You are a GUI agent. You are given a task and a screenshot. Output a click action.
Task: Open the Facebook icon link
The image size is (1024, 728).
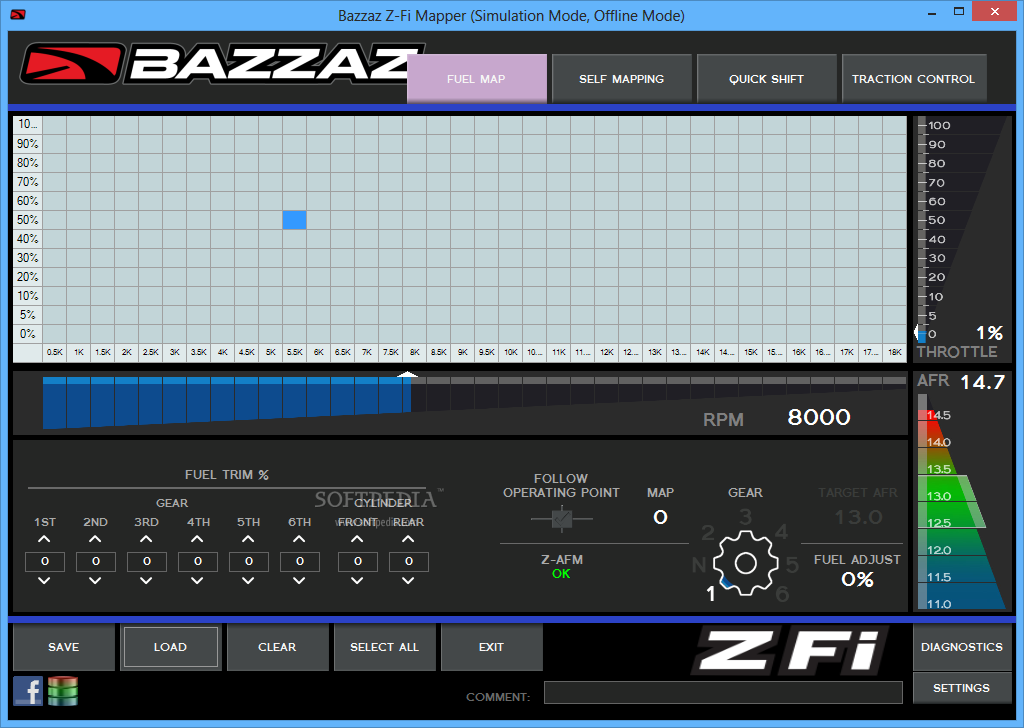click(x=28, y=691)
